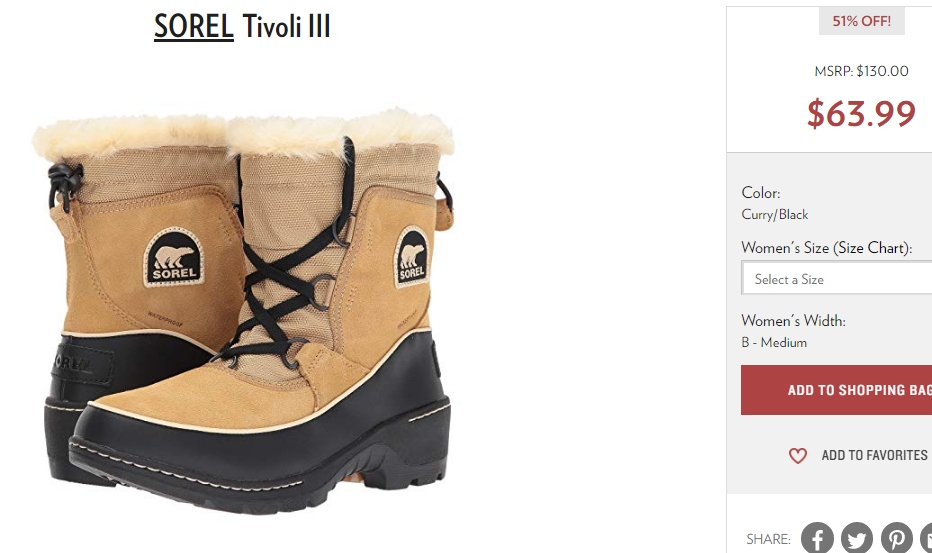The image size is (932, 553).
Task: Open the Select a Size dropdown
Action: (837, 278)
